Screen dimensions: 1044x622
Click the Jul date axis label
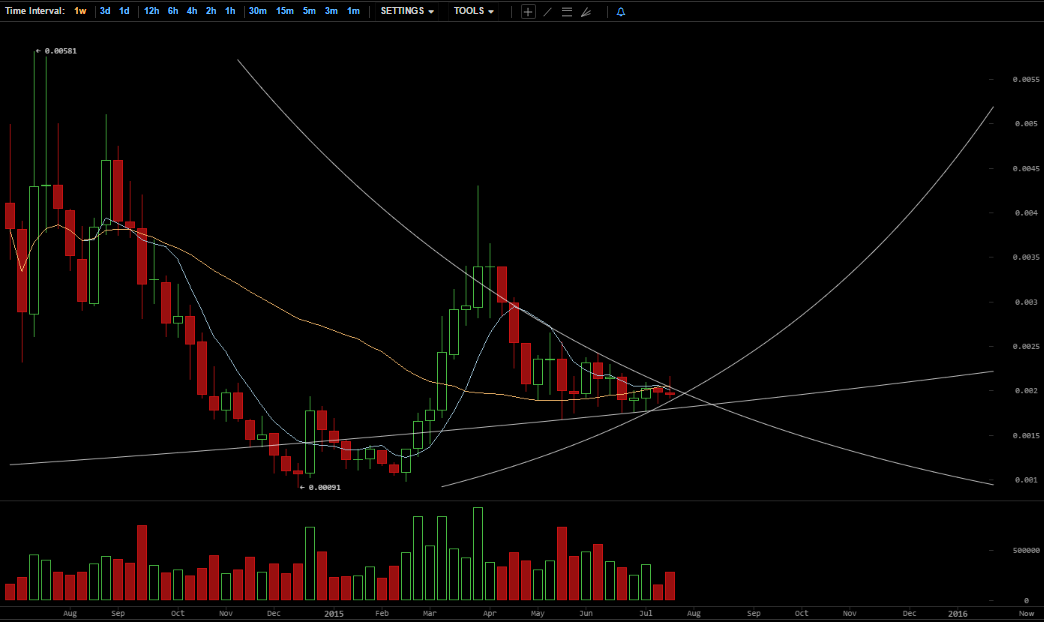[x=646, y=613]
